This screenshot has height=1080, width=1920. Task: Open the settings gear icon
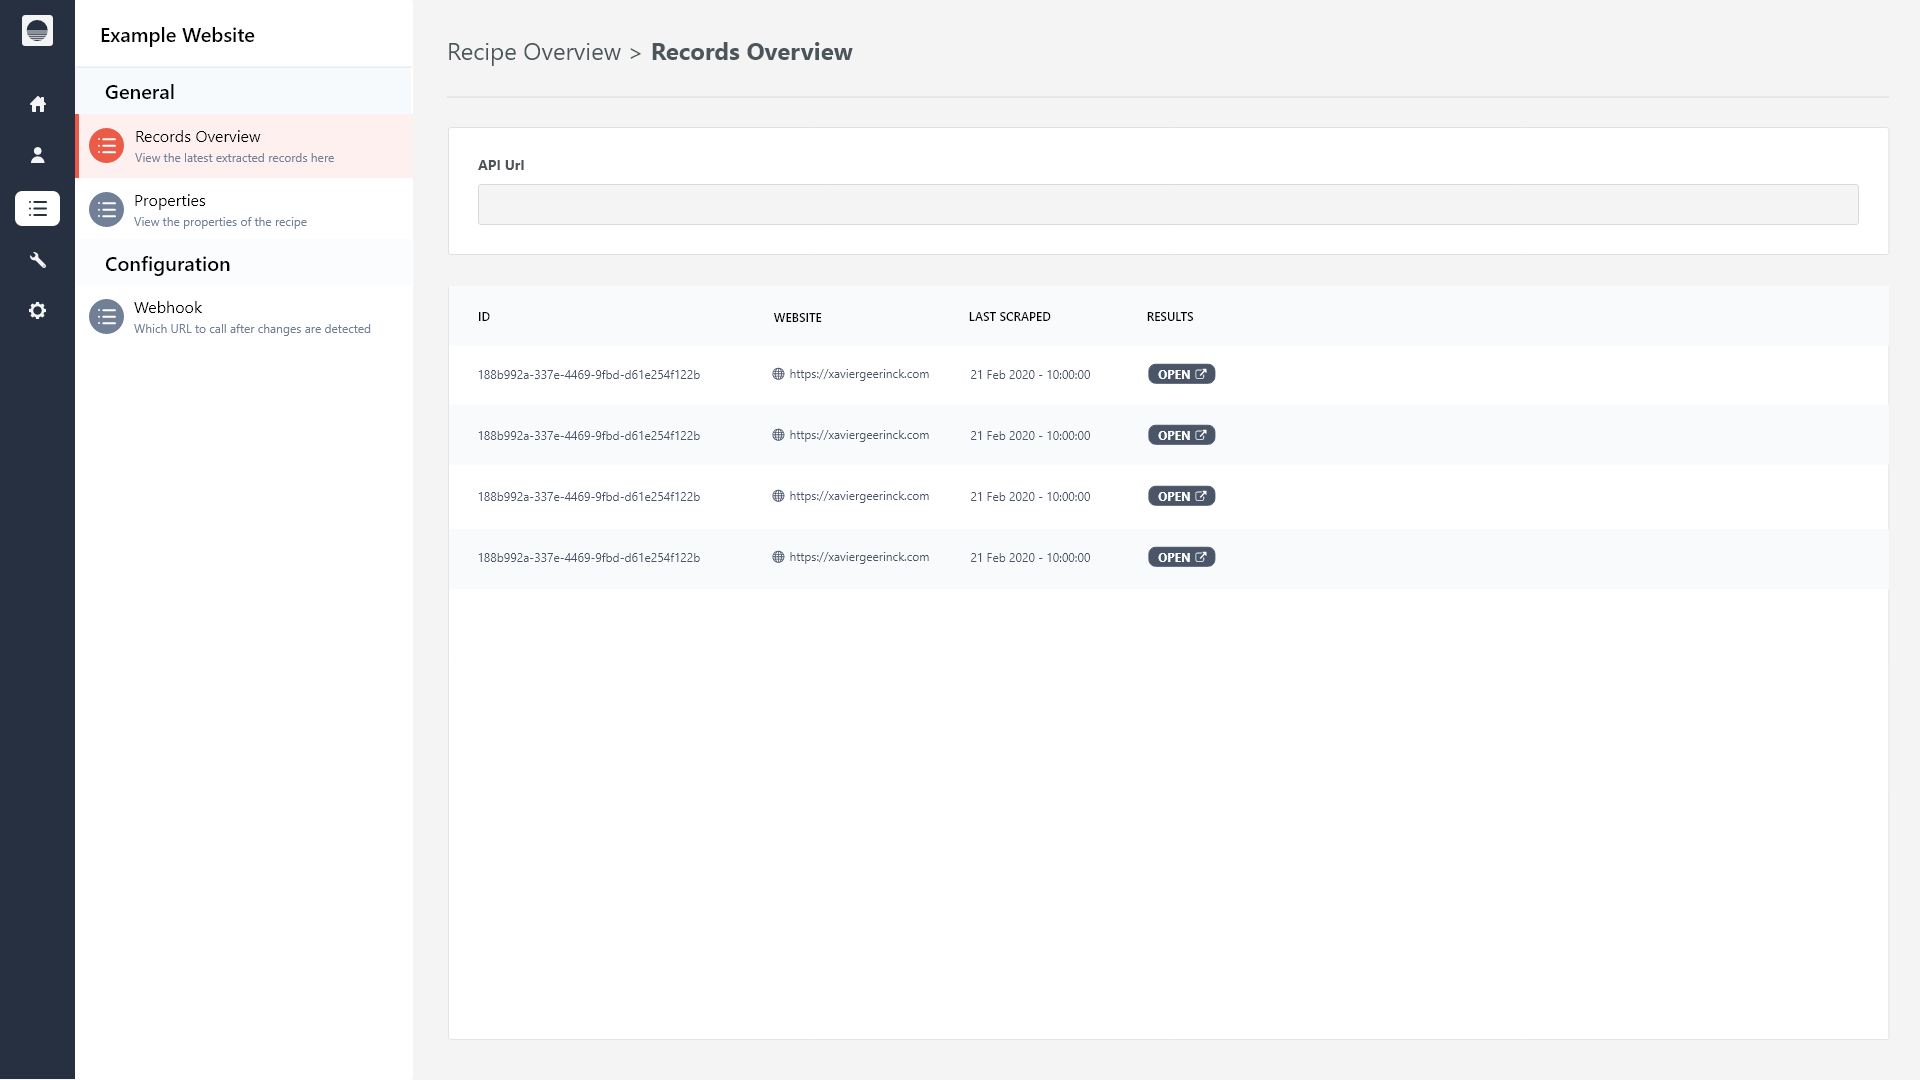[38, 311]
